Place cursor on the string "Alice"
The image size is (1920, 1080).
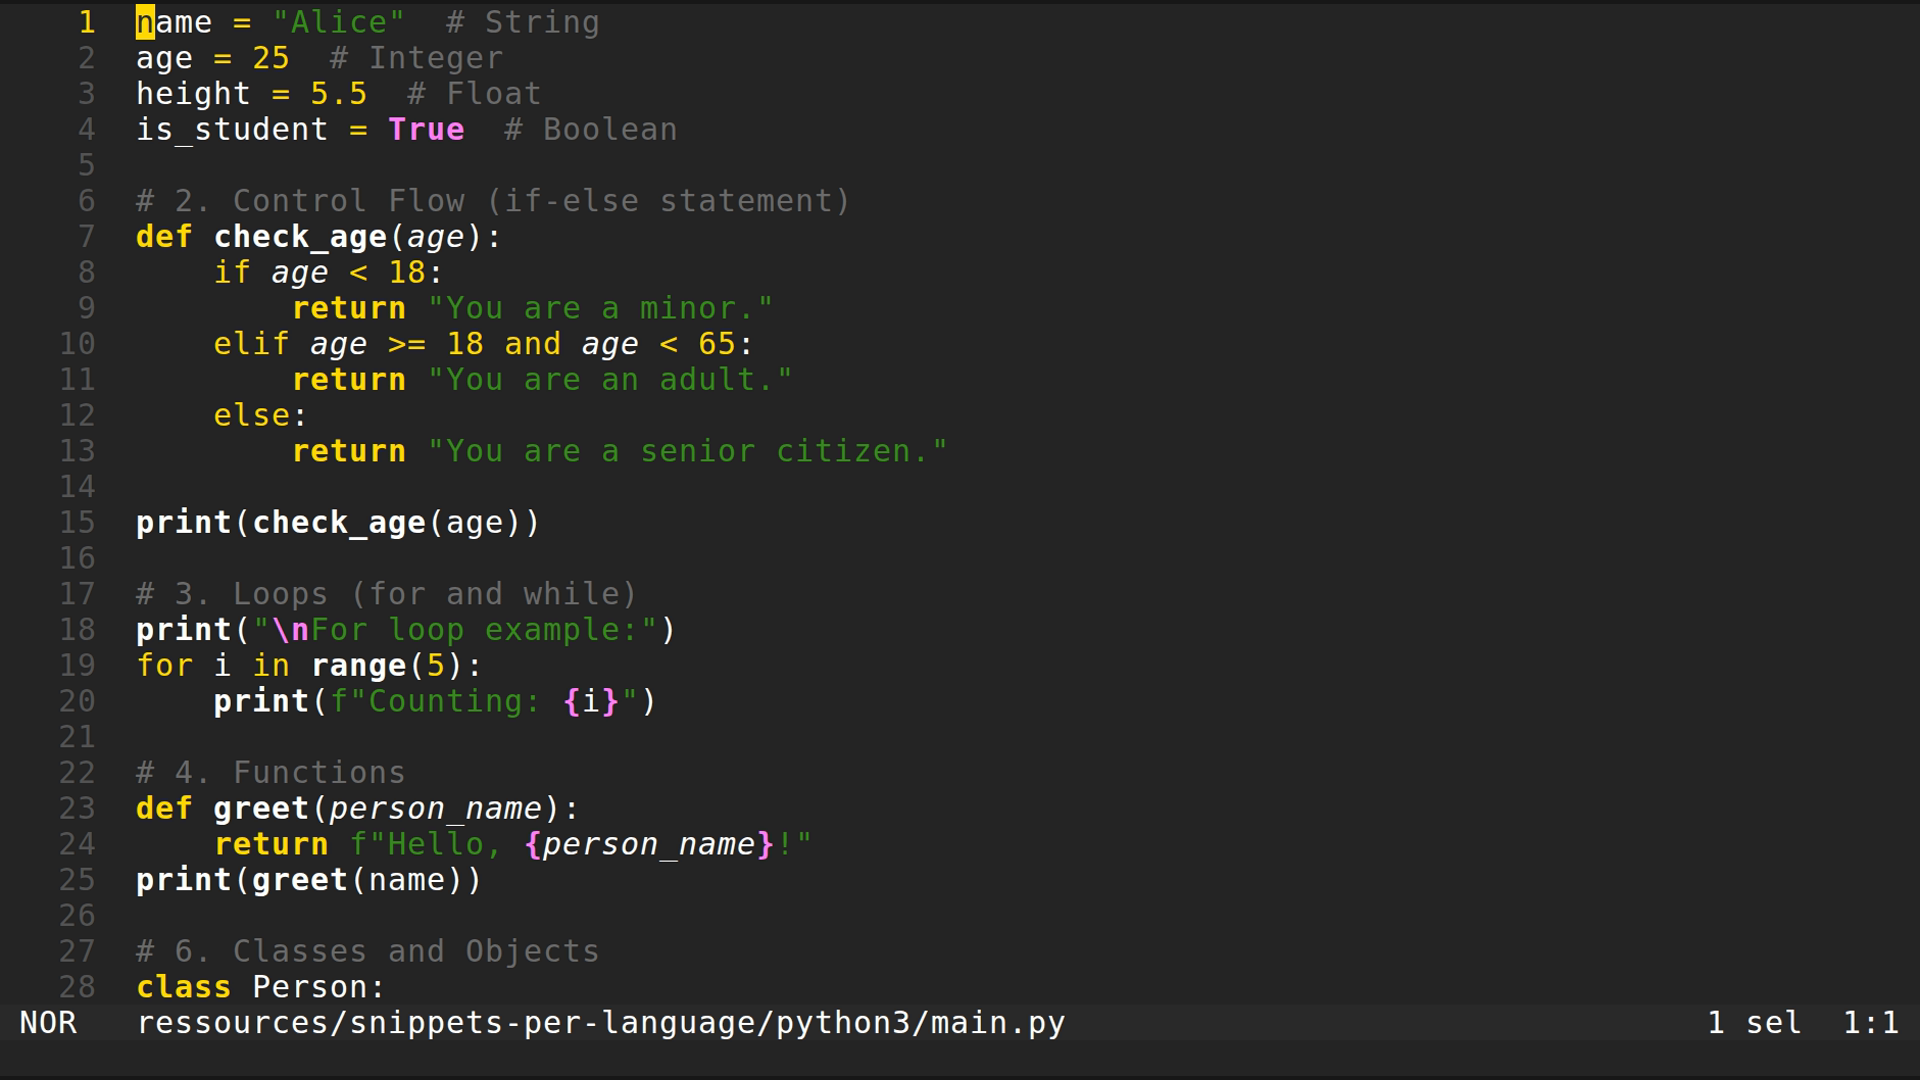[337, 21]
